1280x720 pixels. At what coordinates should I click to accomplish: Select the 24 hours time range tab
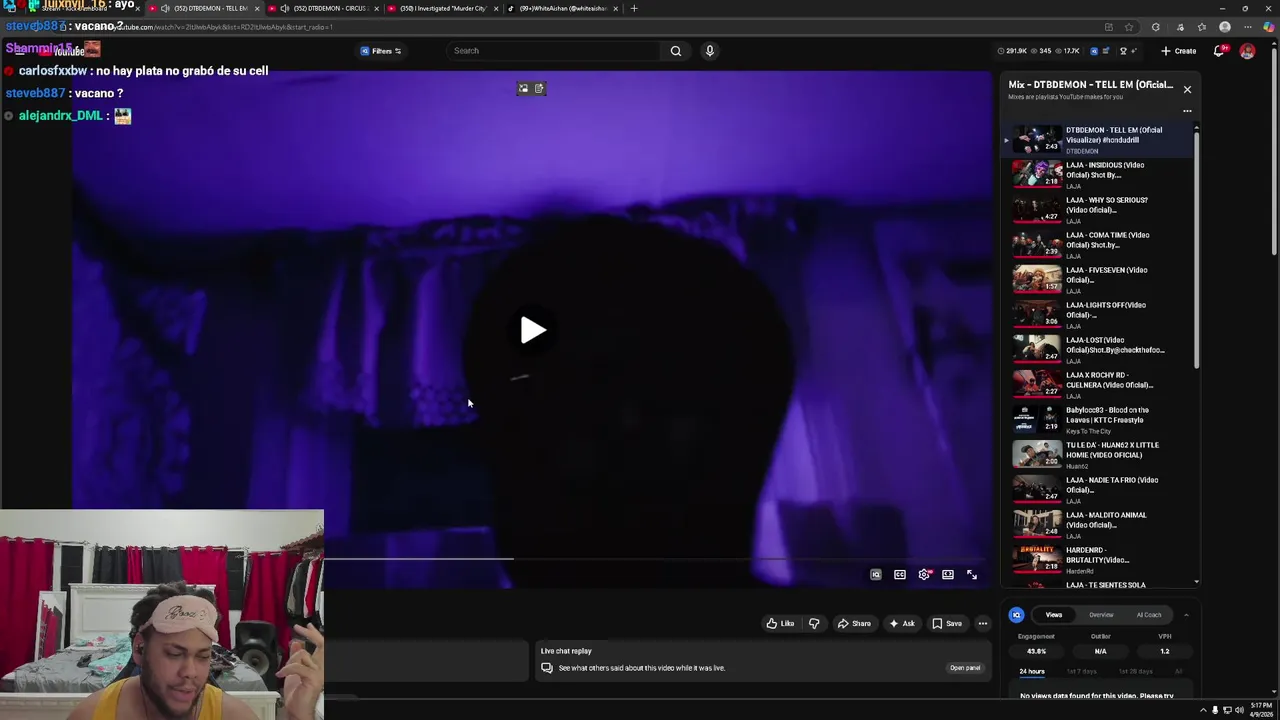coord(1032,672)
